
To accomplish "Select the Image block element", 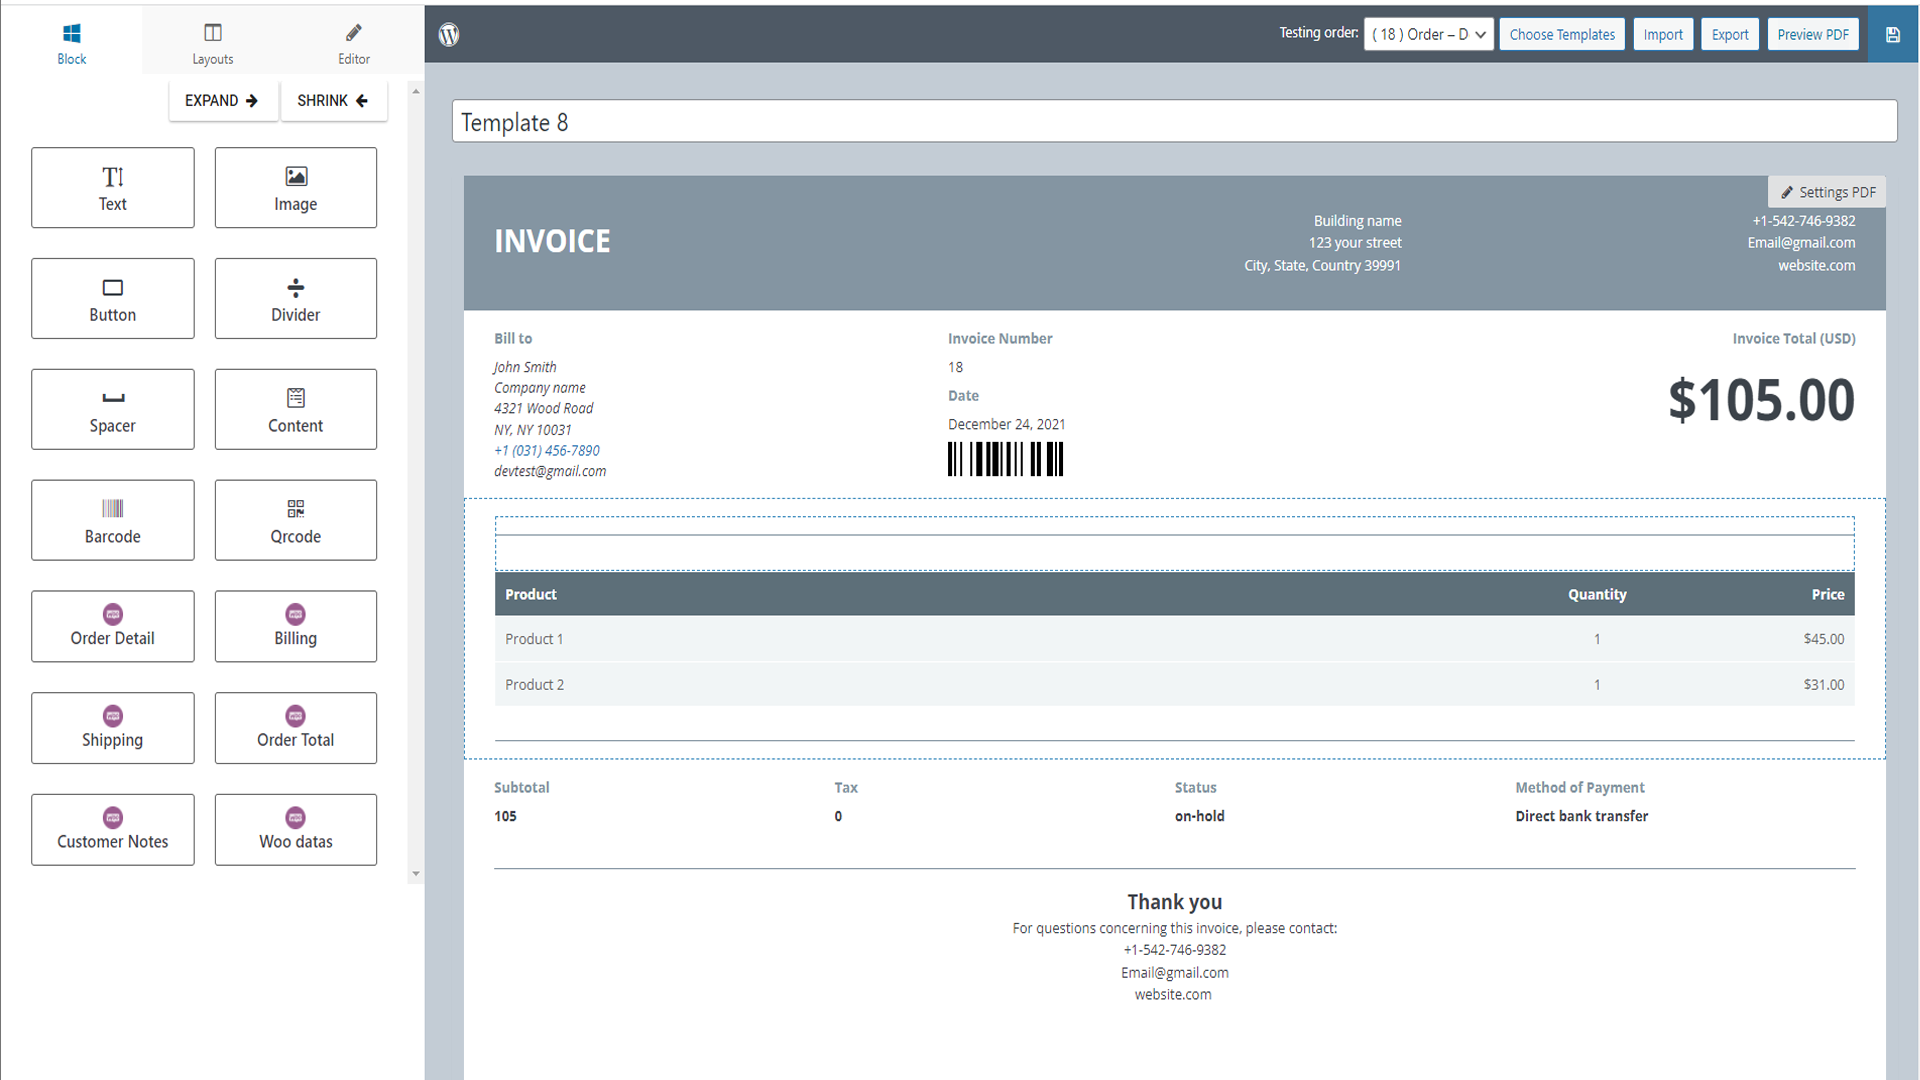I will tap(295, 188).
